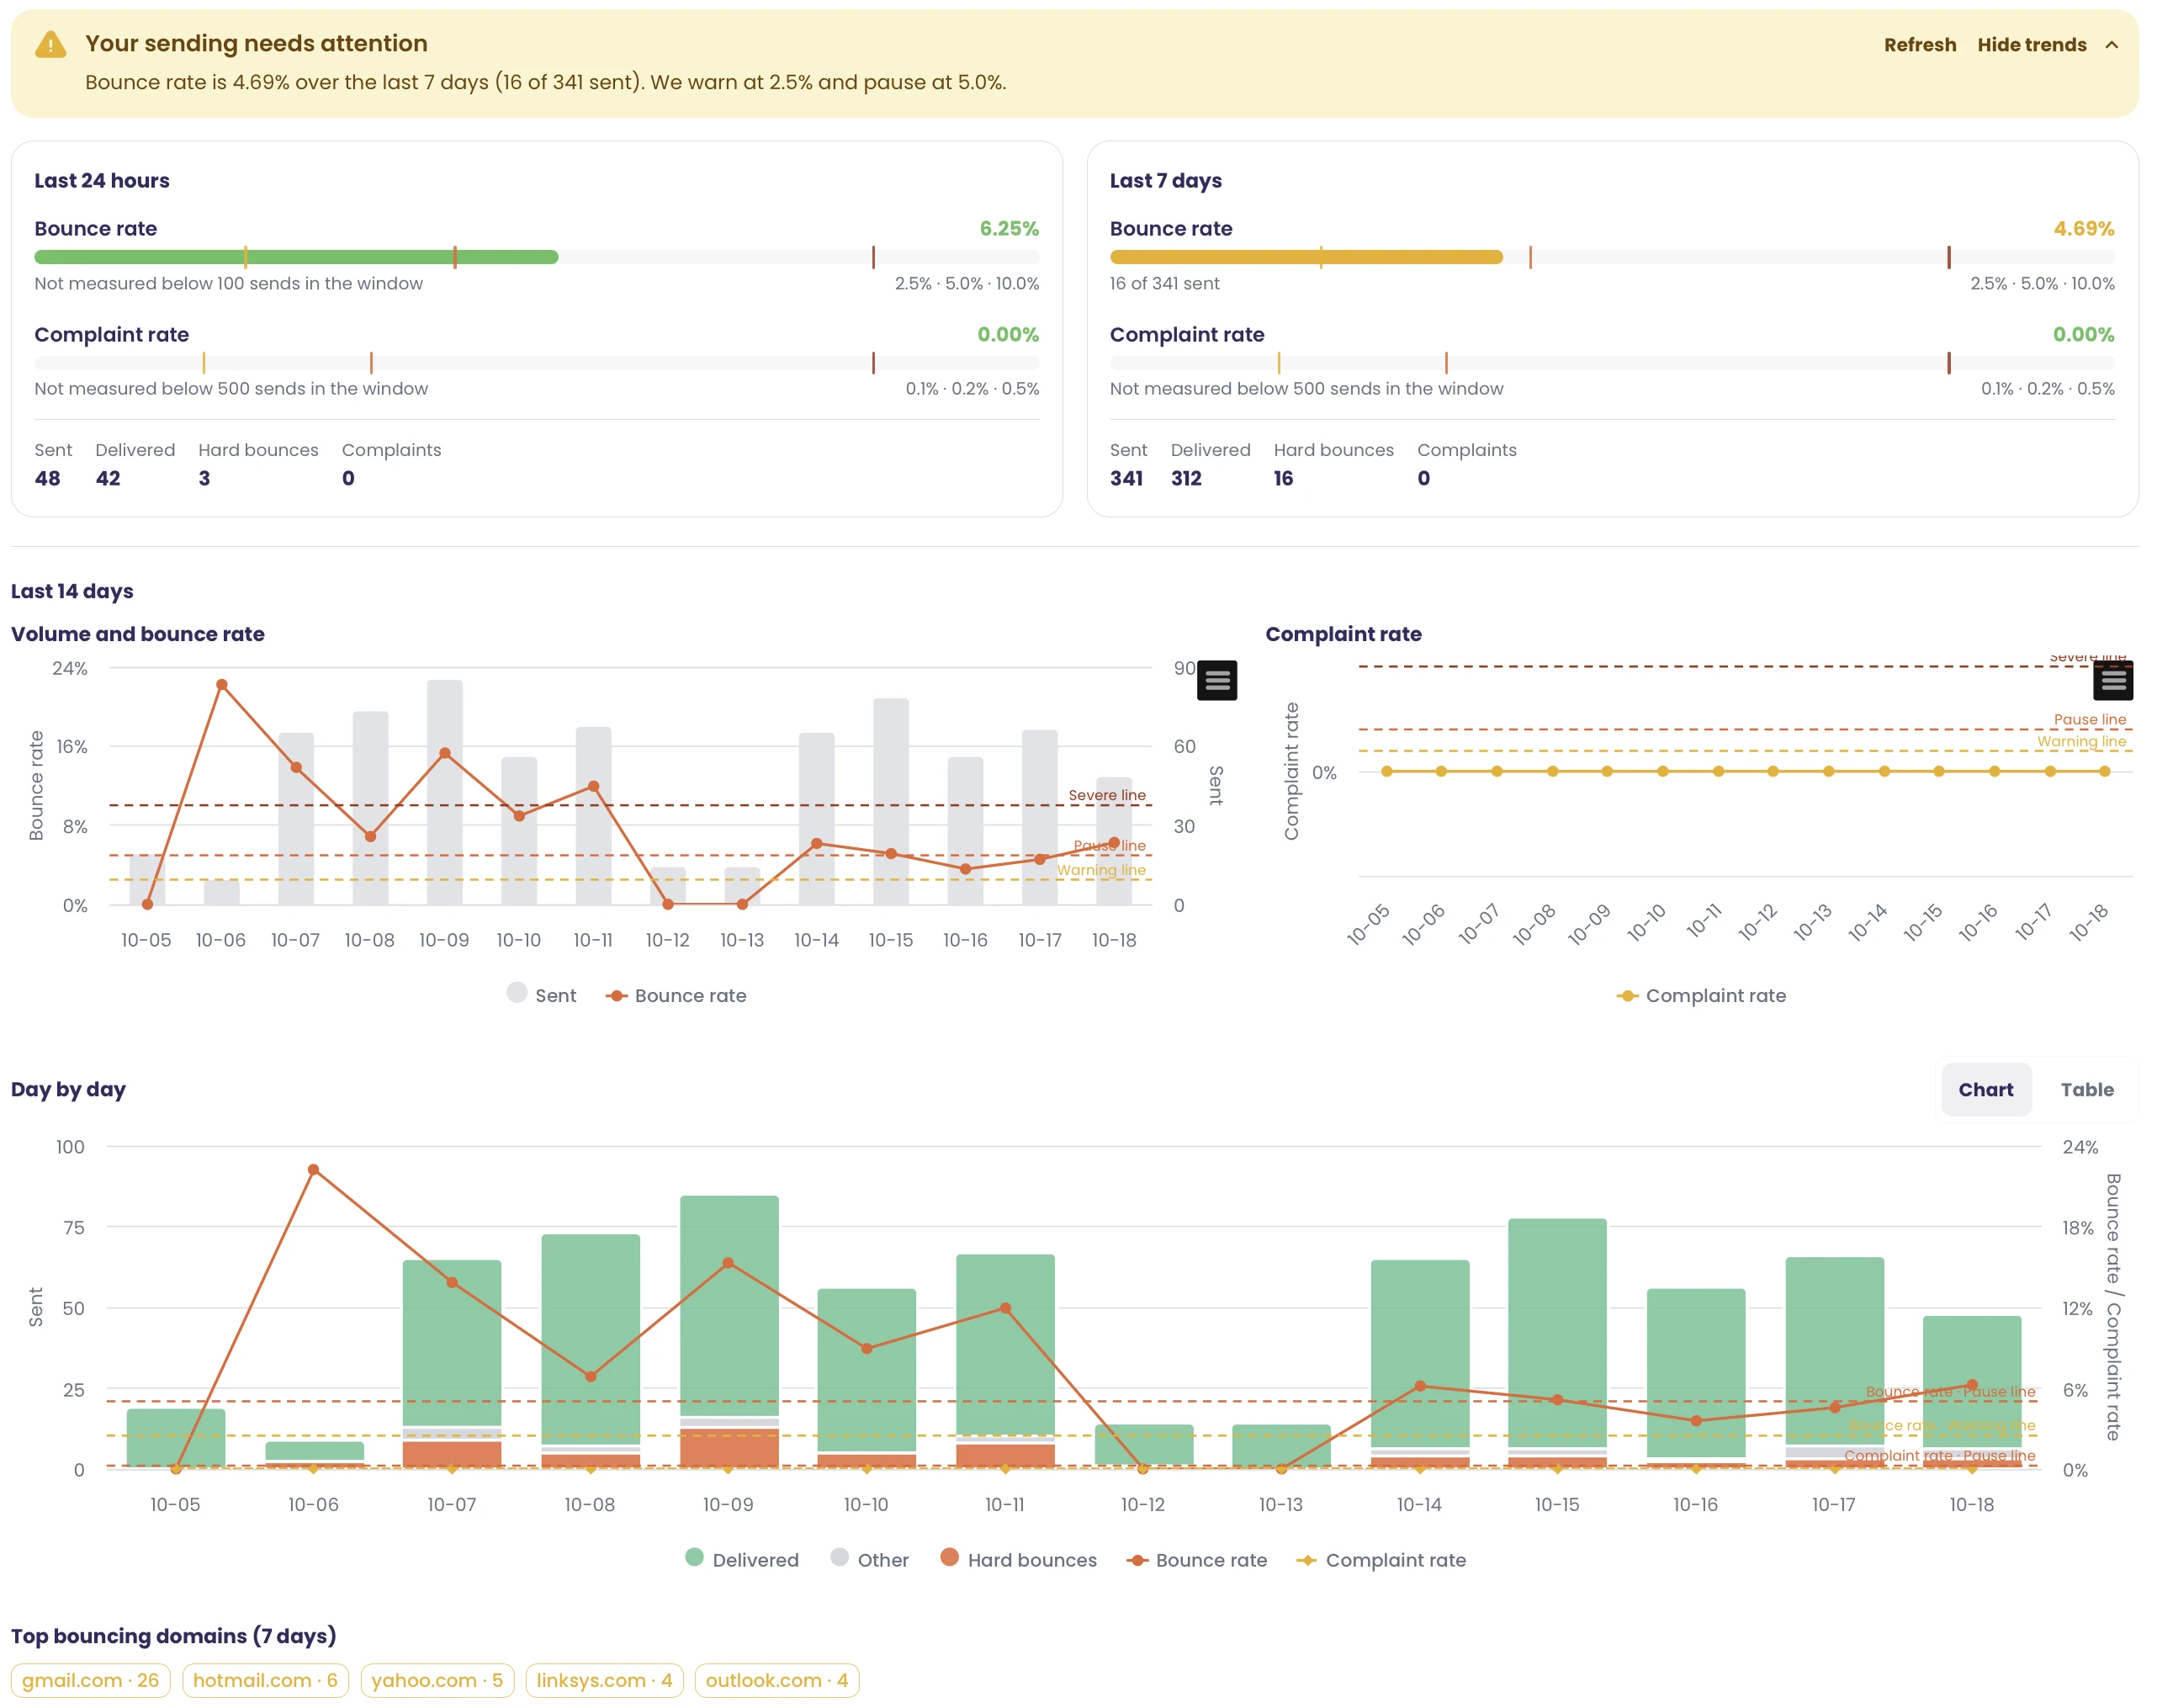Viewport: 2157px width, 1708px height.
Task: Click the 6.25% bounce rate value
Action: click(x=1008, y=228)
